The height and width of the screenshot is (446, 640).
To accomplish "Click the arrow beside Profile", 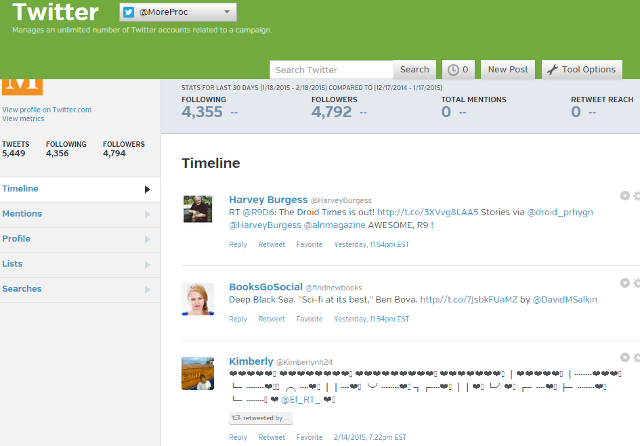I will [x=147, y=239].
